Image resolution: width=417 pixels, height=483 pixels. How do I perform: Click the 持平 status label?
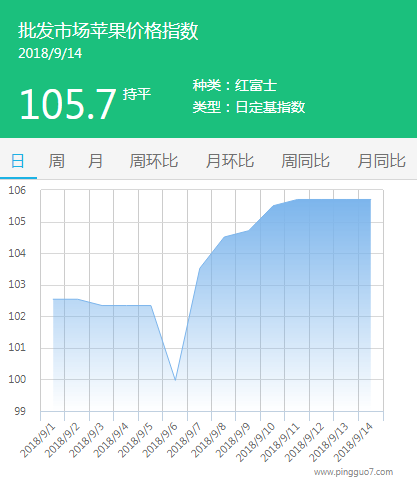pyautogui.click(x=137, y=94)
